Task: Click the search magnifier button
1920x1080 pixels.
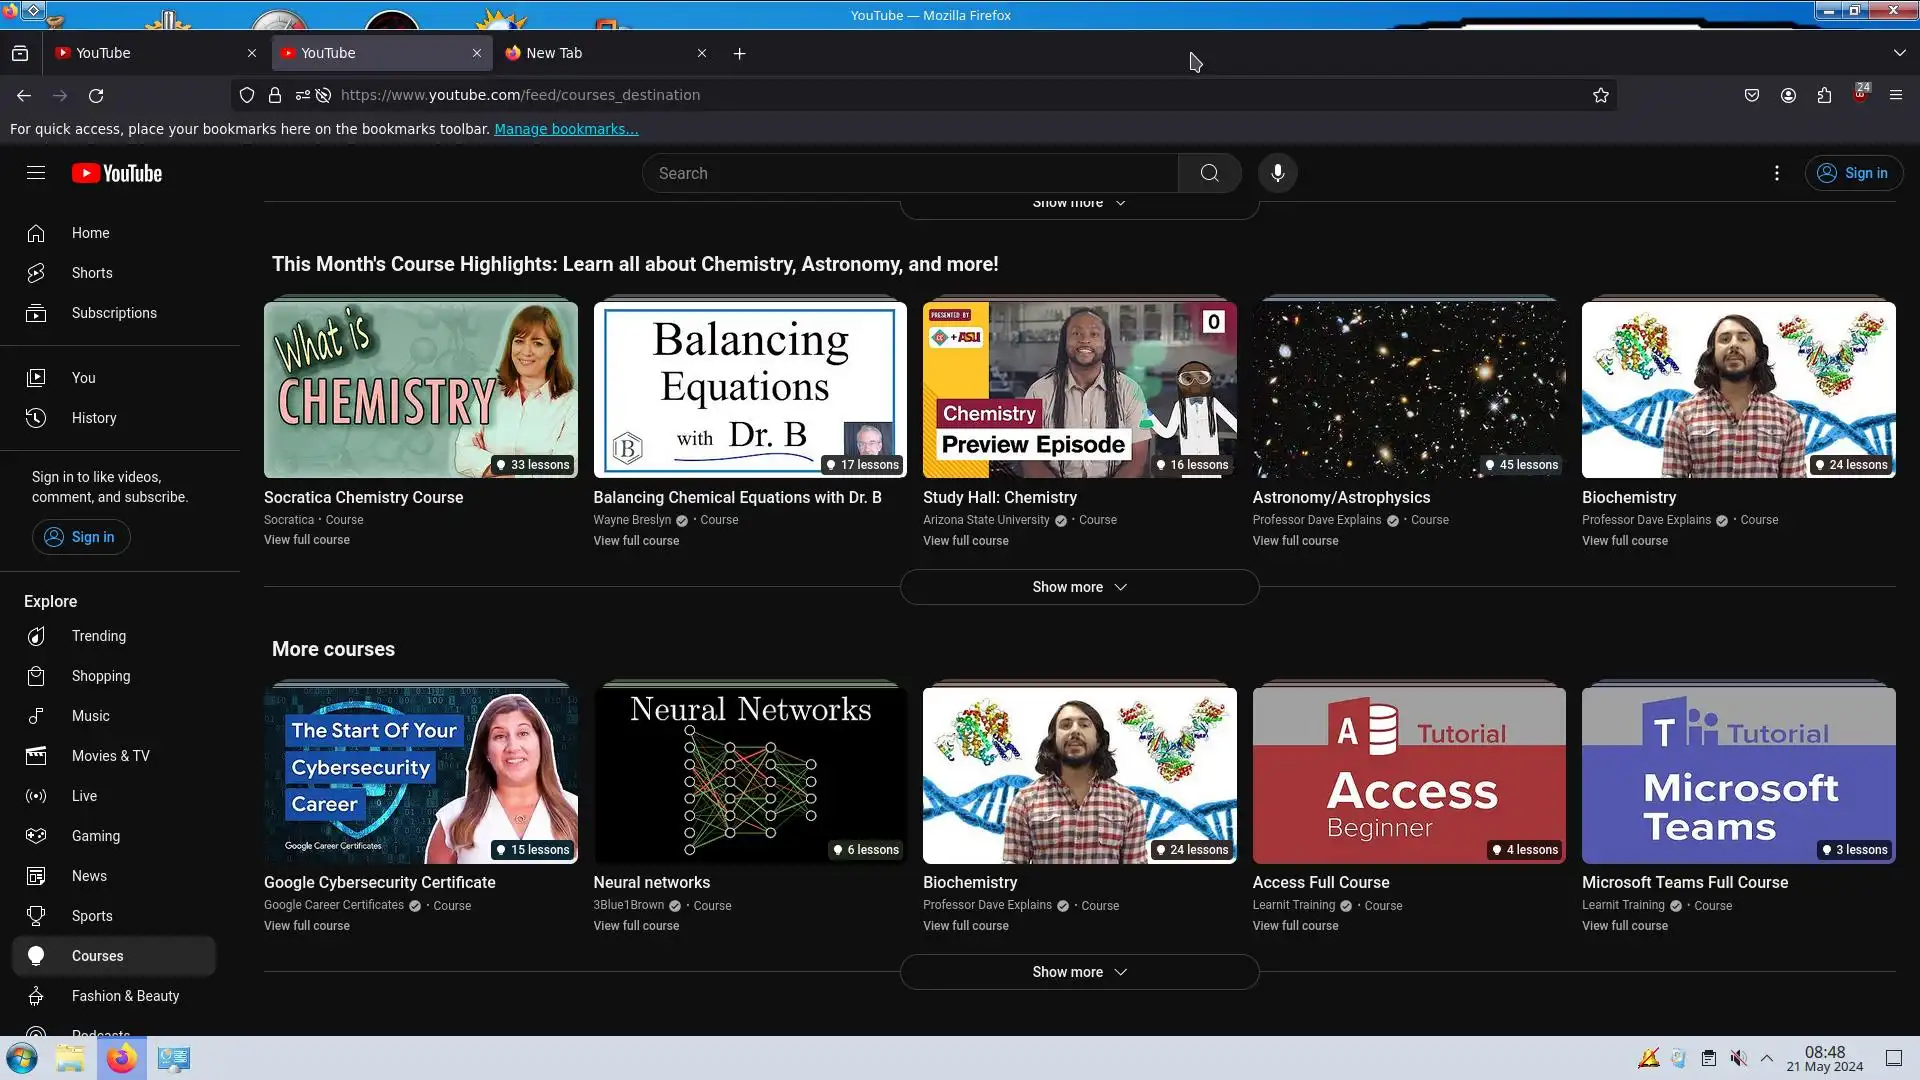Action: point(1209,173)
